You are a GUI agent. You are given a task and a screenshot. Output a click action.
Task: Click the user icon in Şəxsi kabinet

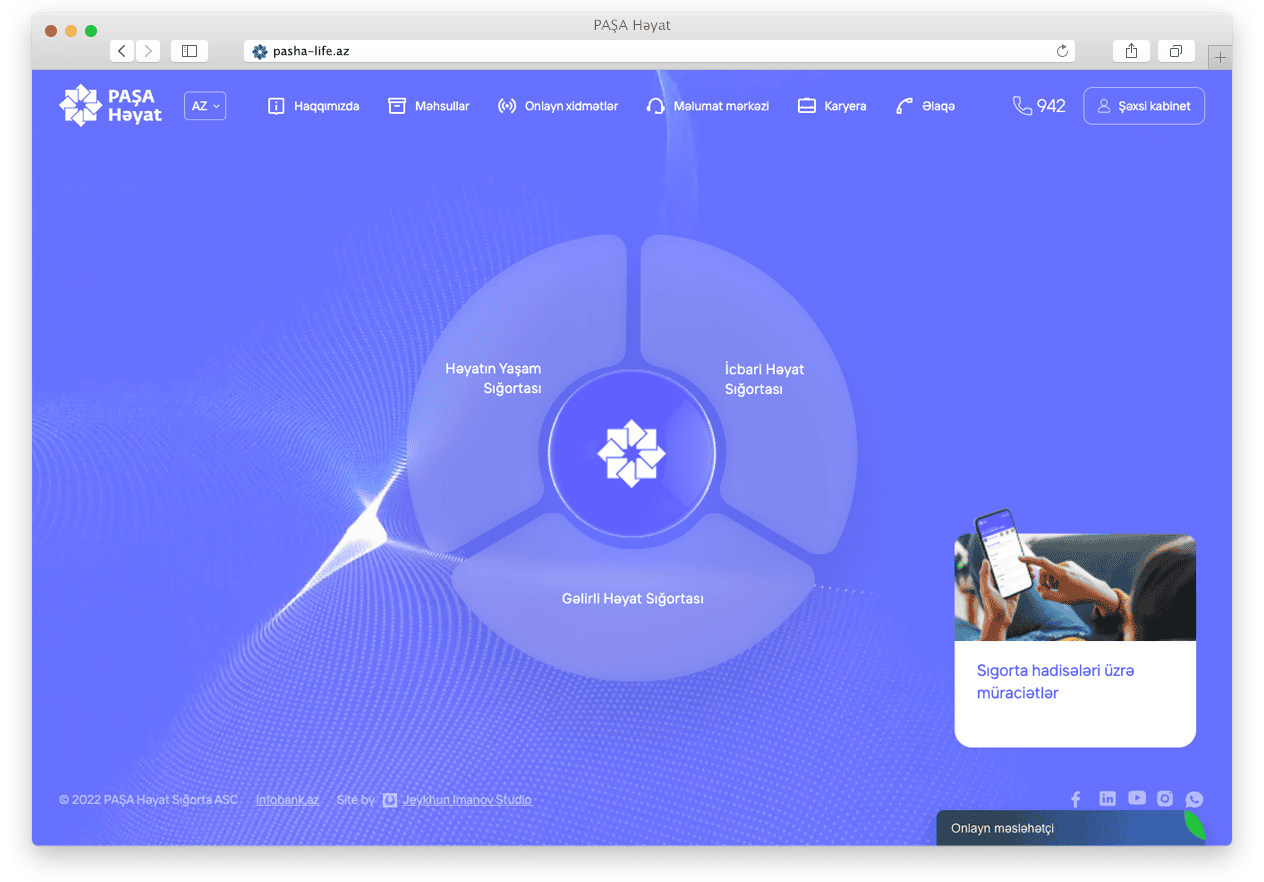point(1105,106)
